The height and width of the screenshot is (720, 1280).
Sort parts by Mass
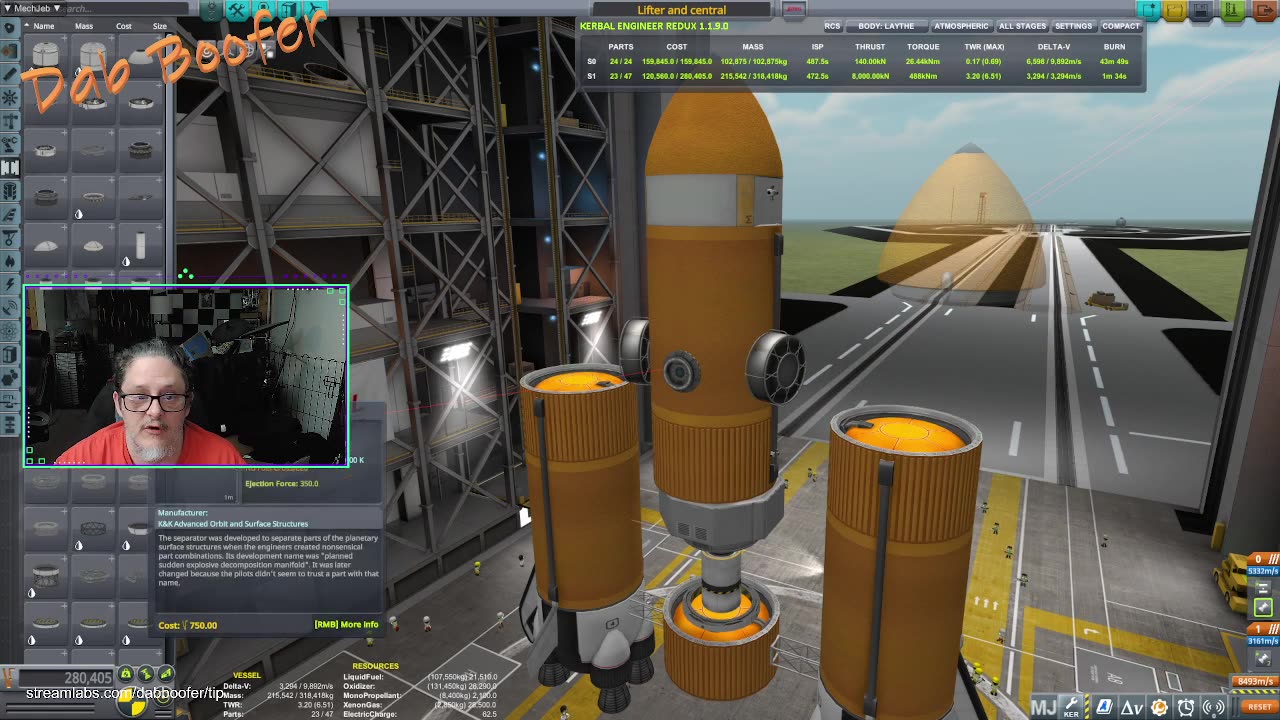[84, 26]
